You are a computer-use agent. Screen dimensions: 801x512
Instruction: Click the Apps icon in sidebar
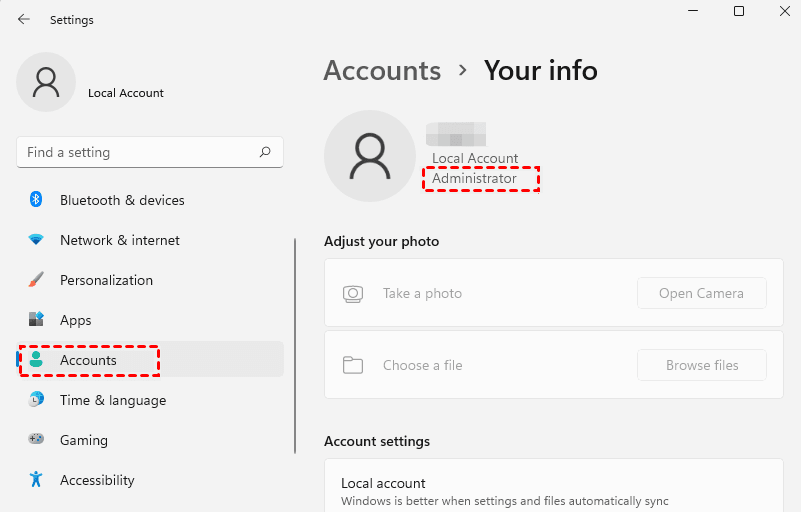36,320
